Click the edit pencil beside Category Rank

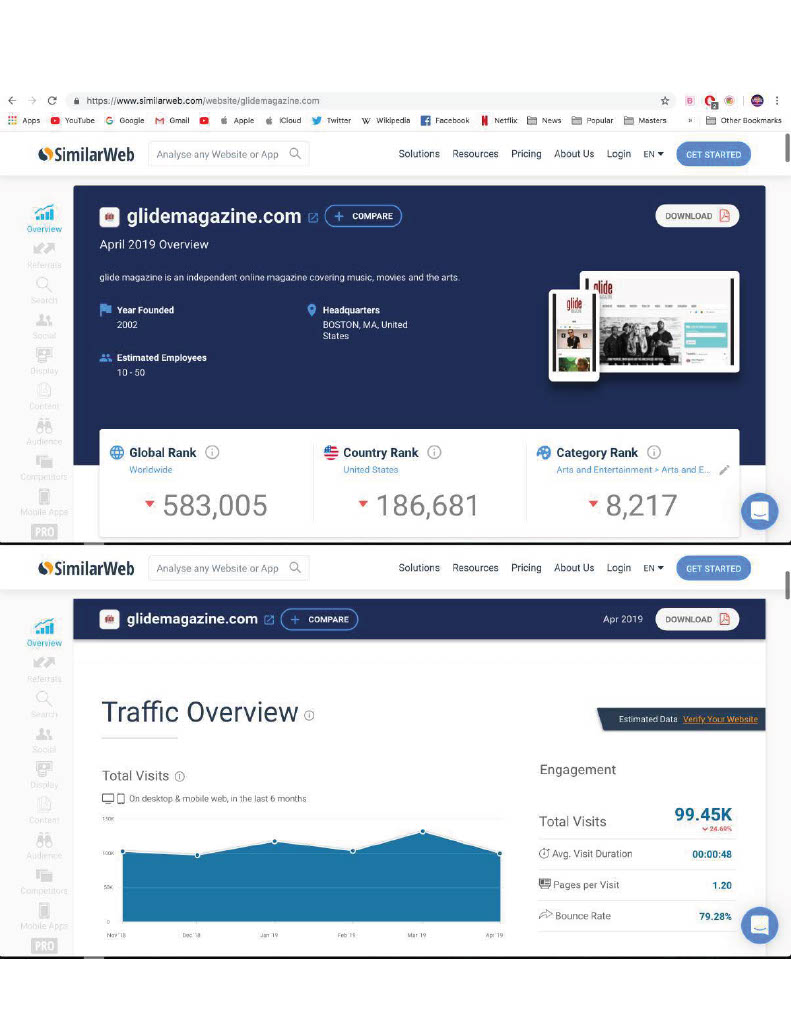click(724, 470)
